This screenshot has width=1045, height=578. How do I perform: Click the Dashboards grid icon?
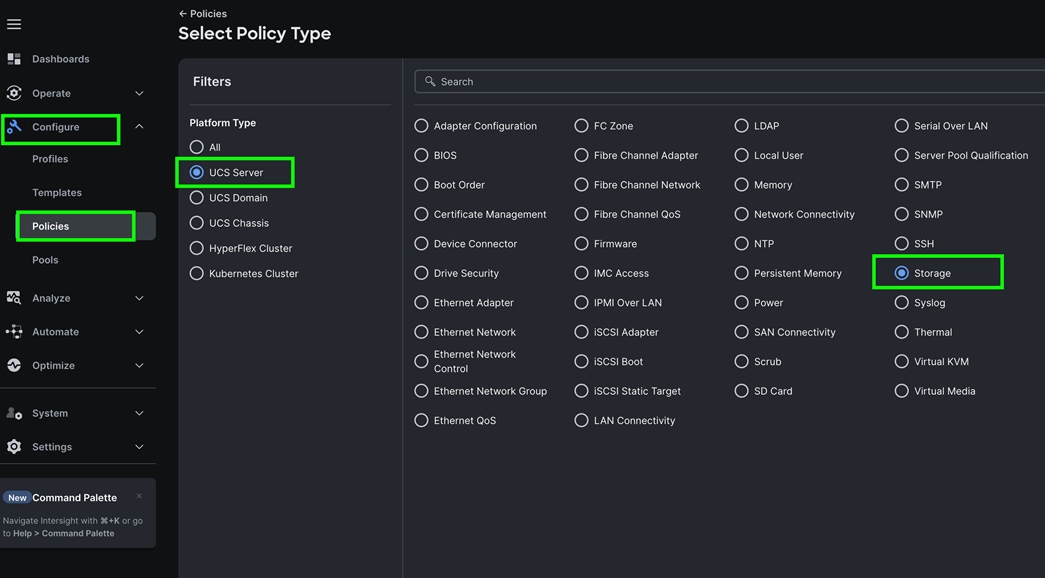coord(14,59)
